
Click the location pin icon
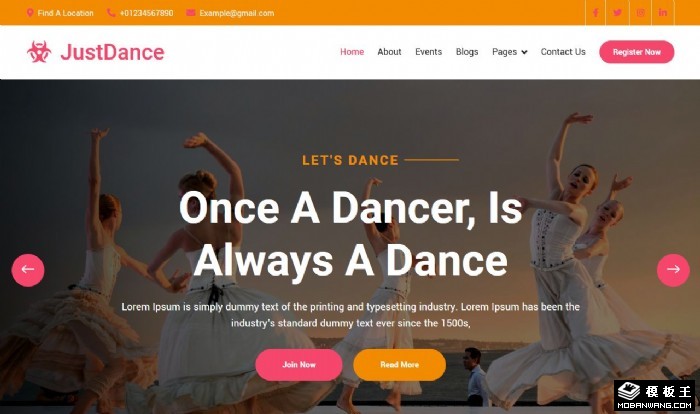(x=30, y=13)
